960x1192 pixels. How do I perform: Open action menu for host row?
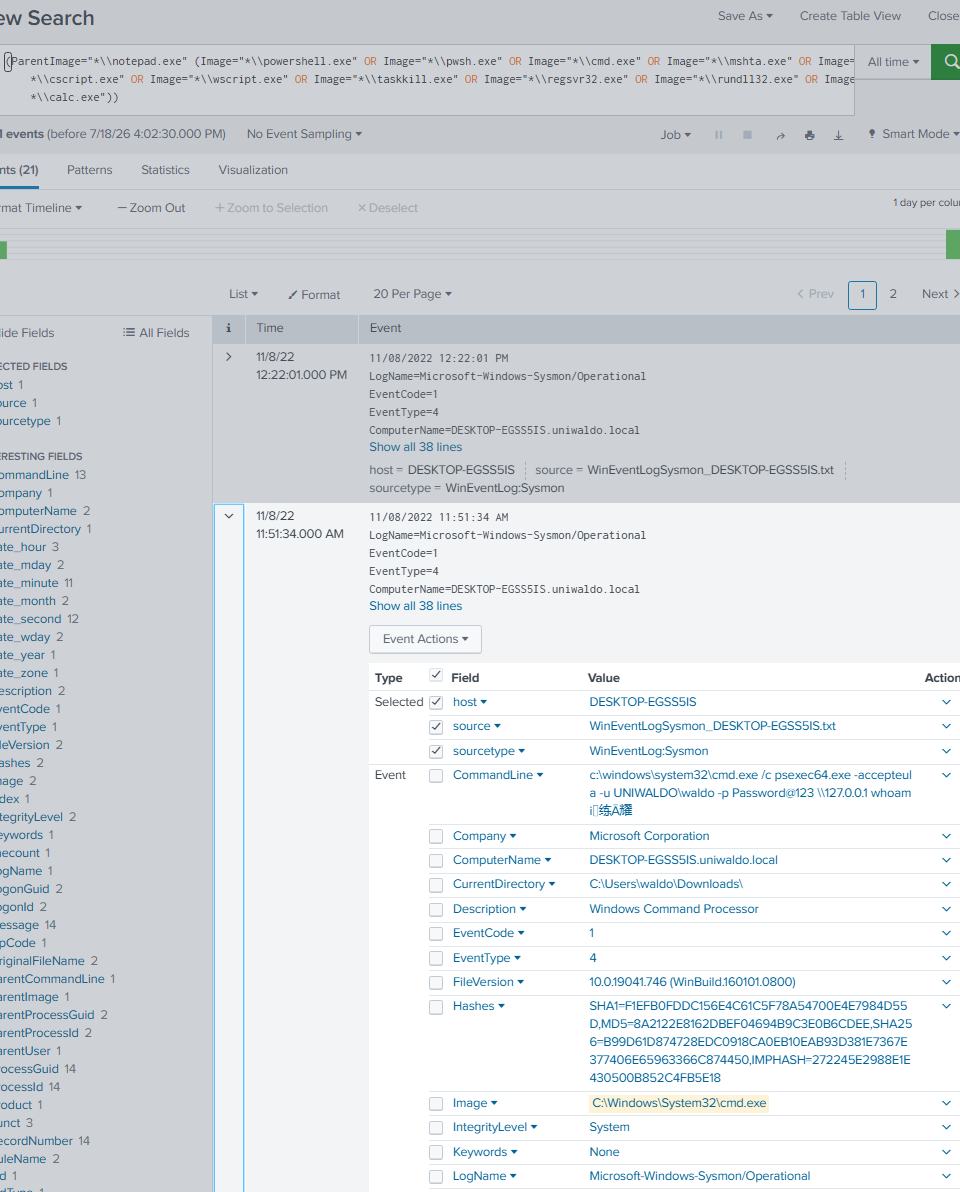coord(946,702)
